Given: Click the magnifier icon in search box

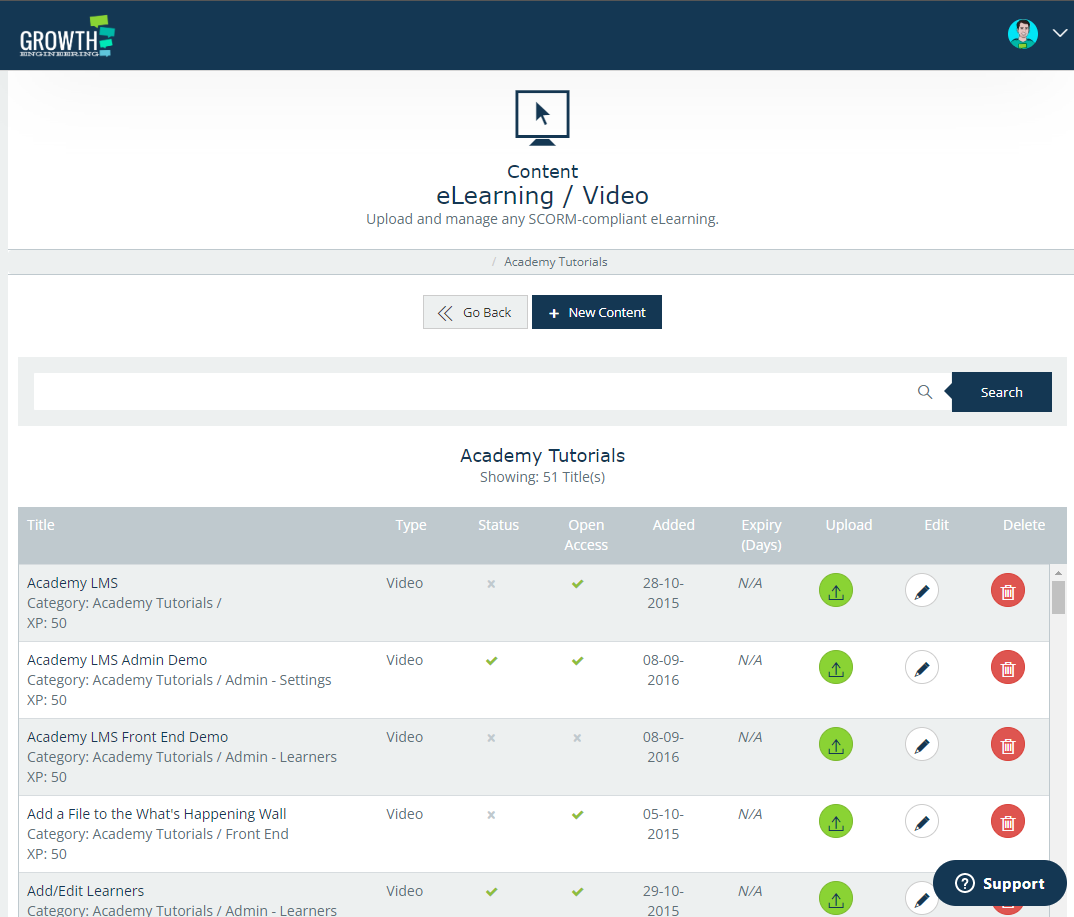Looking at the screenshot, I should pyautogui.click(x=925, y=392).
